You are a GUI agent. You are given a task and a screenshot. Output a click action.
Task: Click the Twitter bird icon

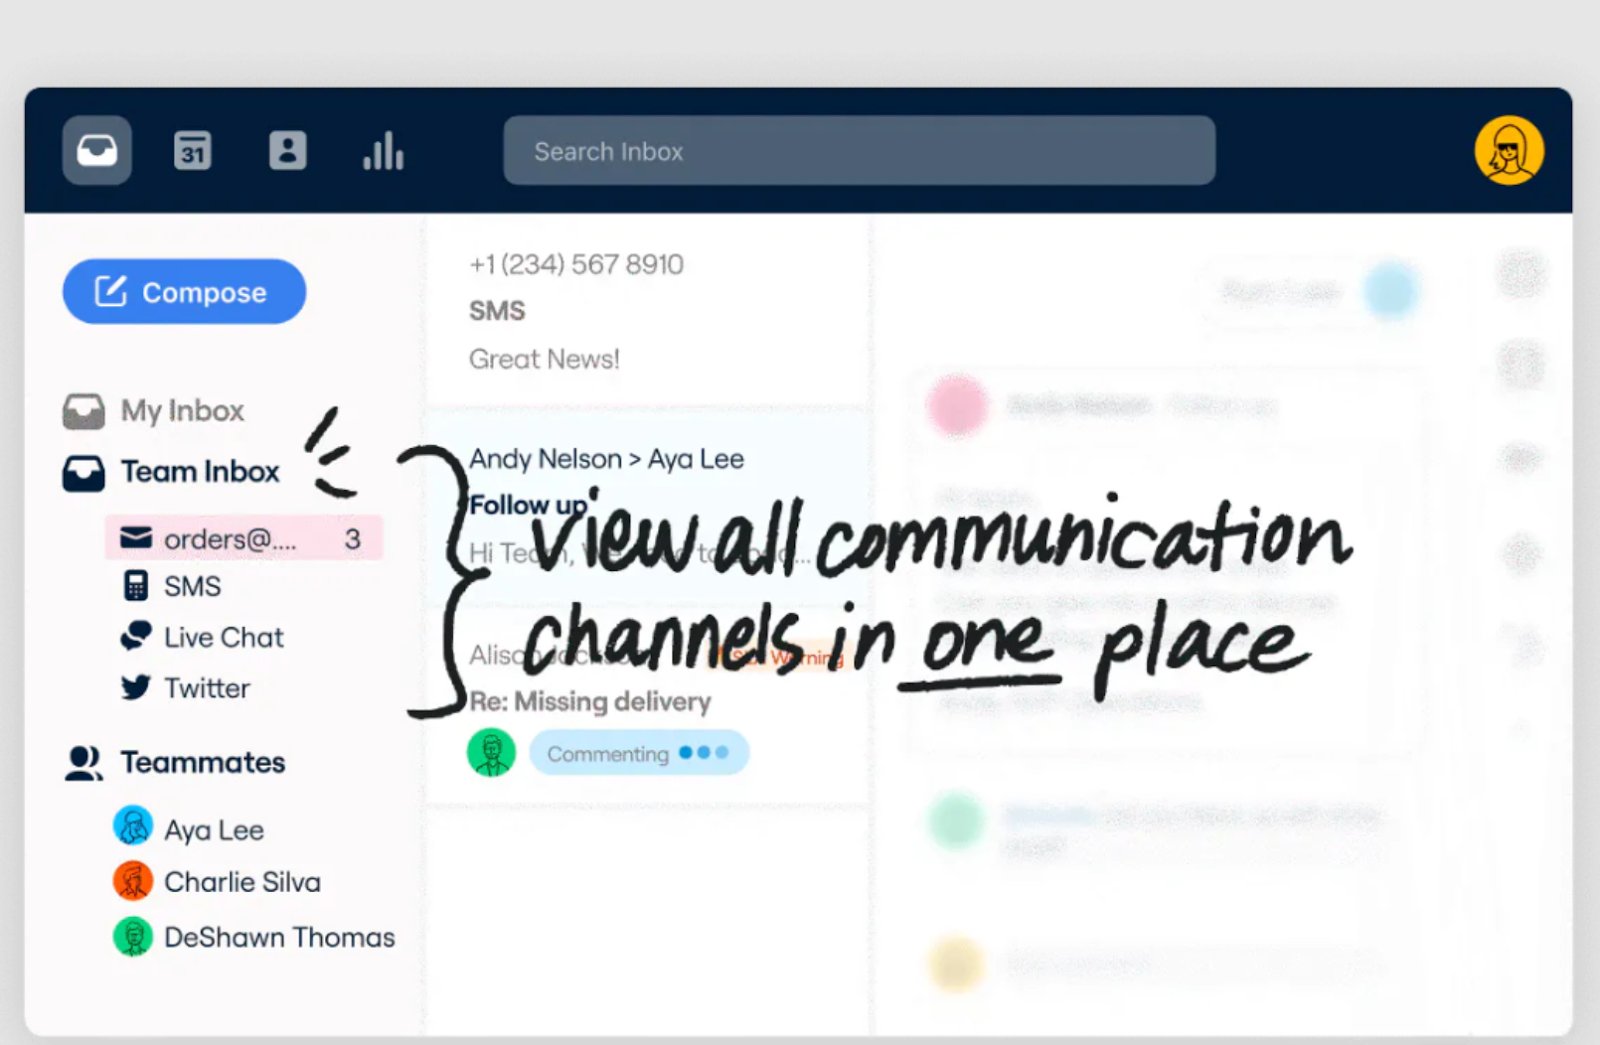tap(135, 688)
